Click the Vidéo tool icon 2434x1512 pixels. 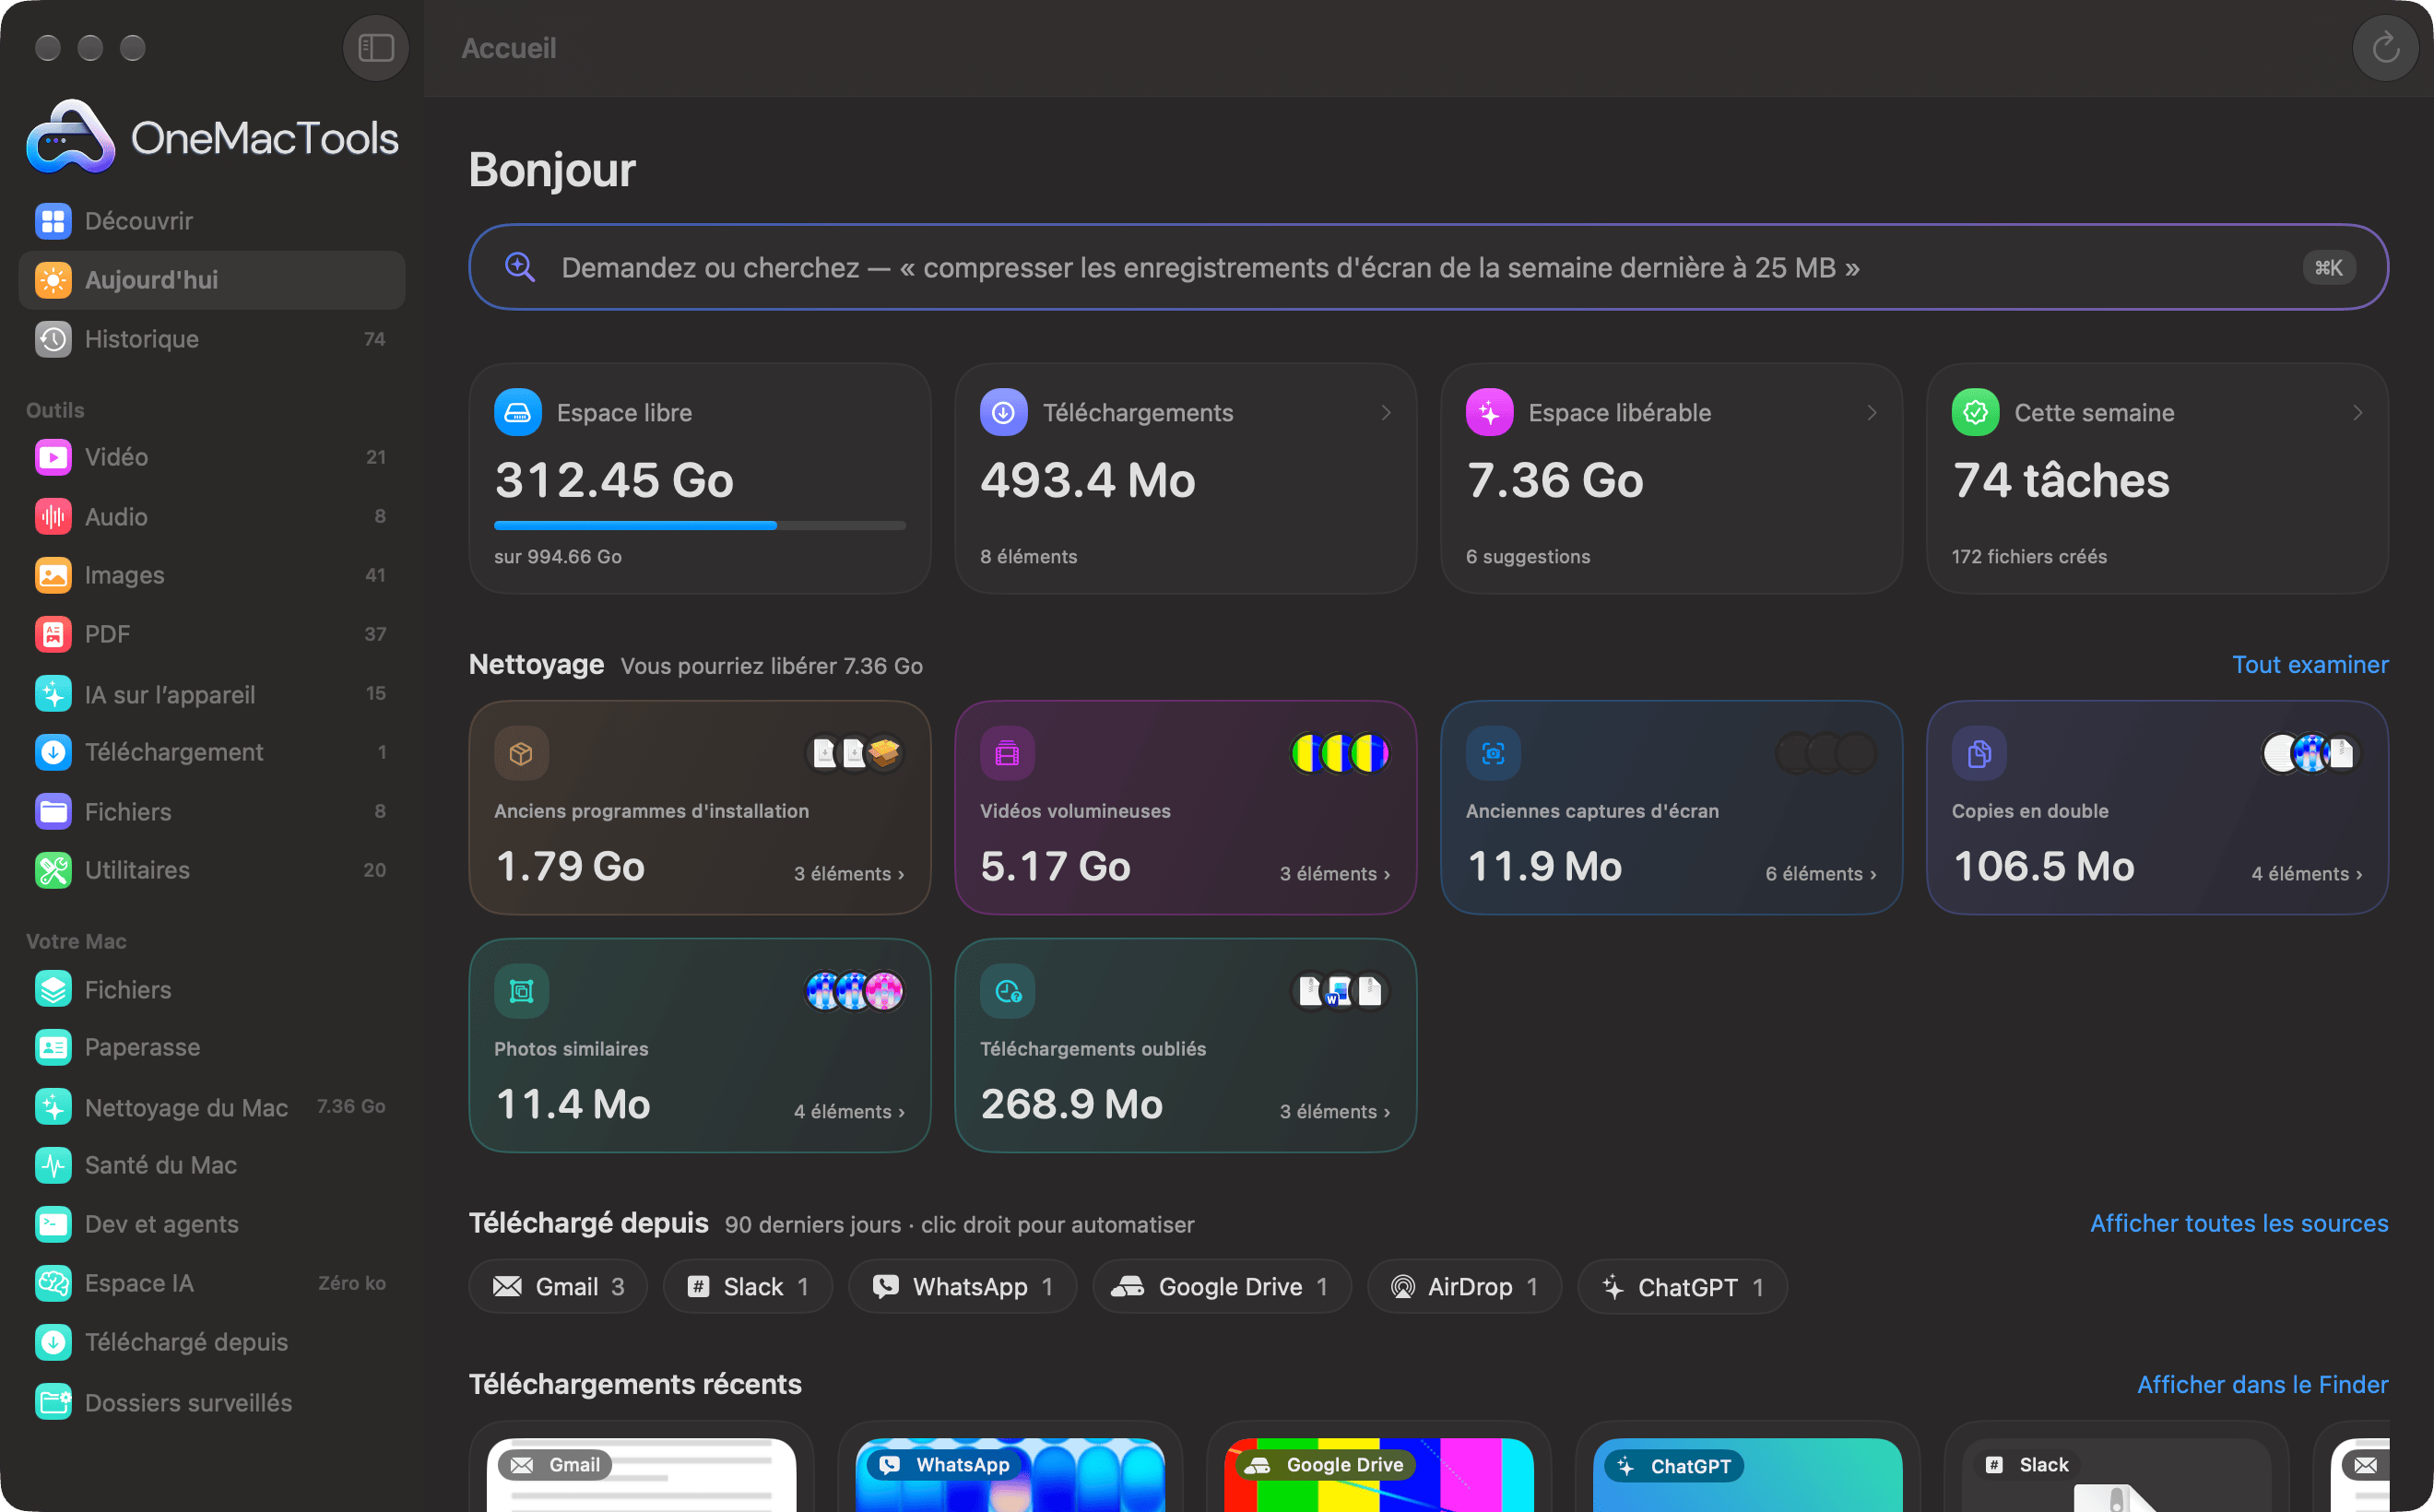tap(53, 457)
